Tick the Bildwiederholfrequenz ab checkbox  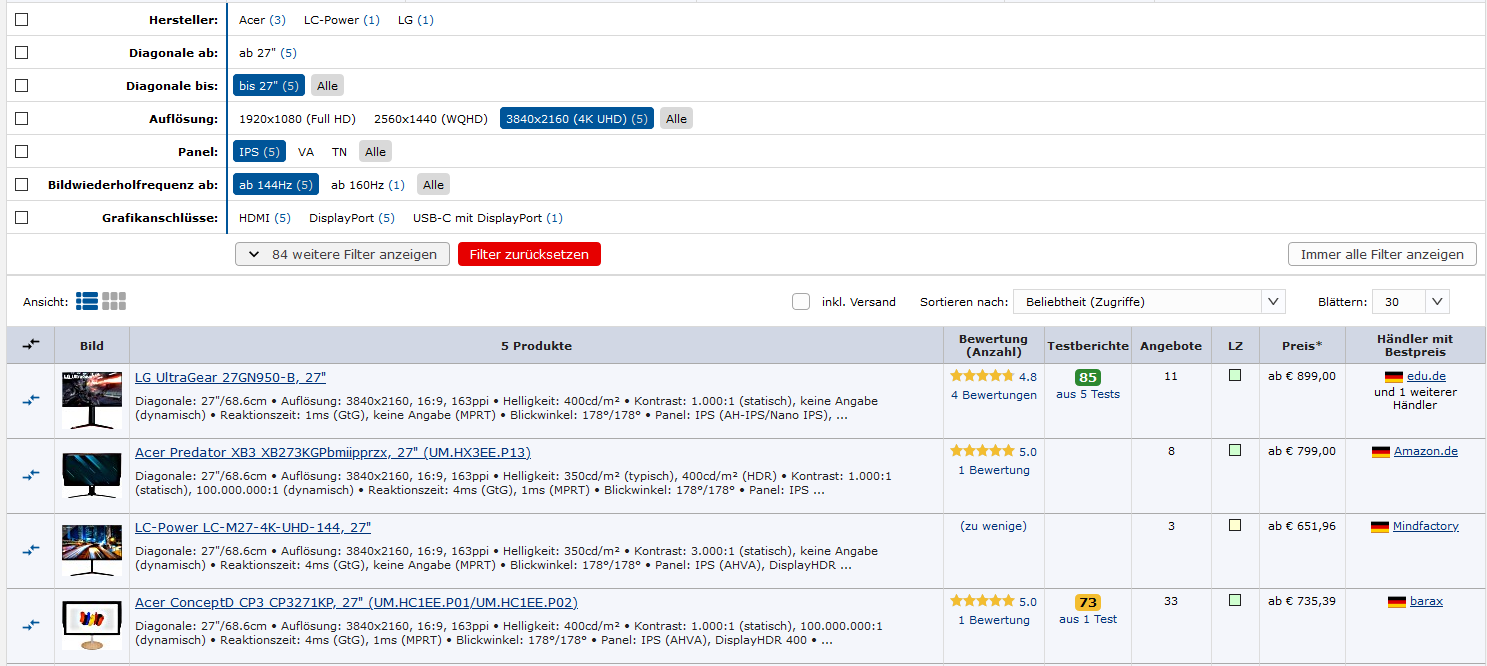22,185
